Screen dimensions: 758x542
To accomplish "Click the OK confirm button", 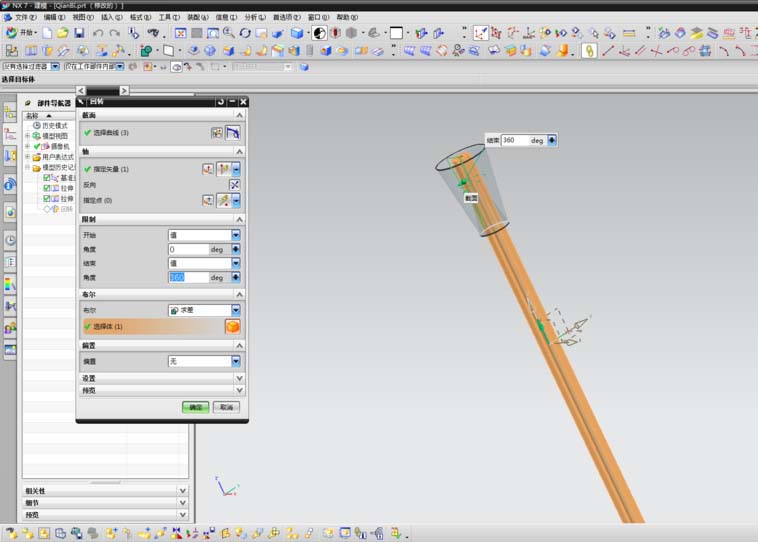I will coord(195,407).
